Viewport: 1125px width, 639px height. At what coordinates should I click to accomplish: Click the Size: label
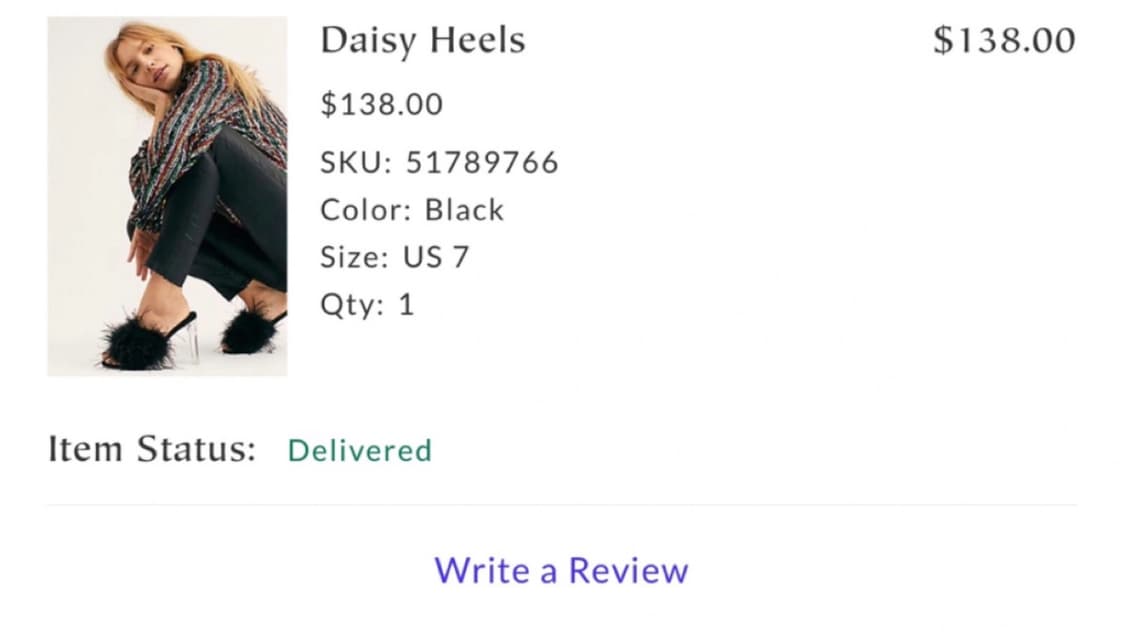[x=354, y=257]
